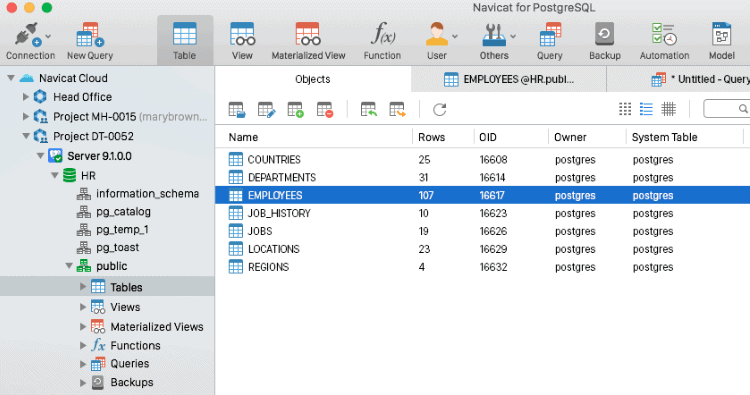Screen dimensions: 750x395
Task: Expand the Head Office project
Action: (x=26, y=97)
